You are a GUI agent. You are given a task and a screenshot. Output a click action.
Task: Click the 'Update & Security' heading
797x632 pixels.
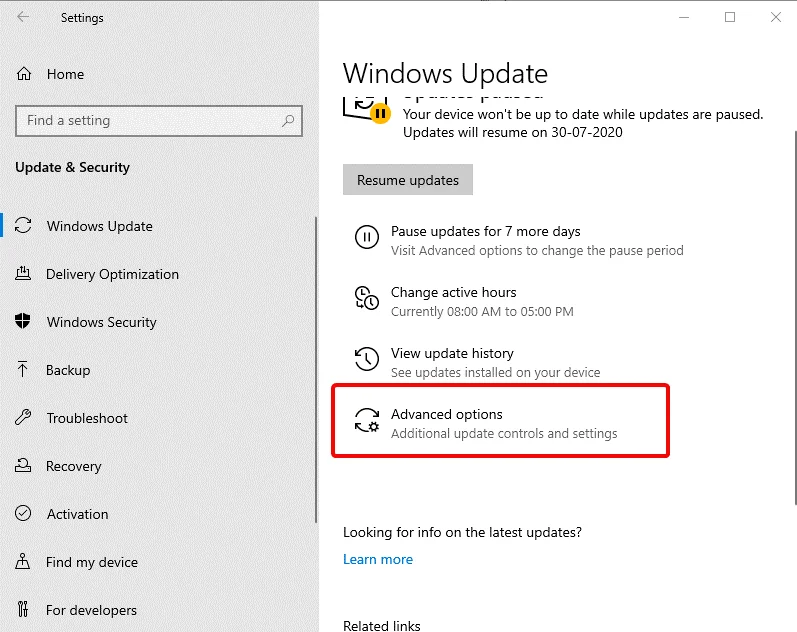pos(72,167)
